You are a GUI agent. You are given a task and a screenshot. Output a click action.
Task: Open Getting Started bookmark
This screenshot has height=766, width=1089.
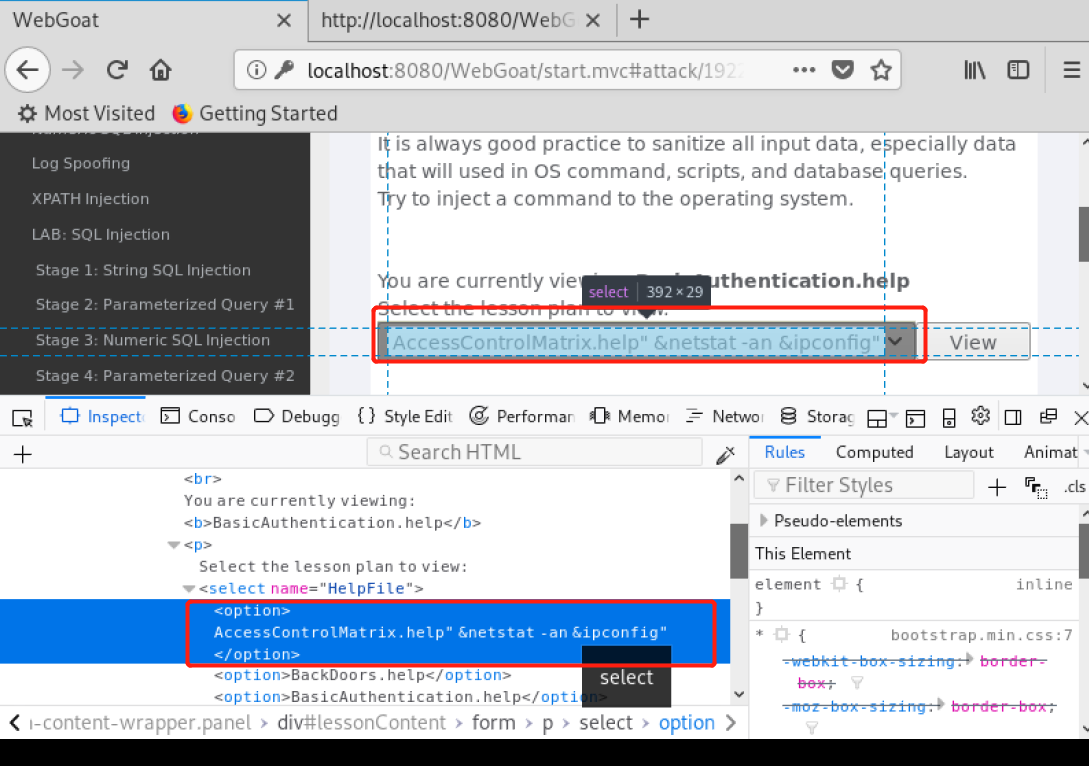point(255,113)
